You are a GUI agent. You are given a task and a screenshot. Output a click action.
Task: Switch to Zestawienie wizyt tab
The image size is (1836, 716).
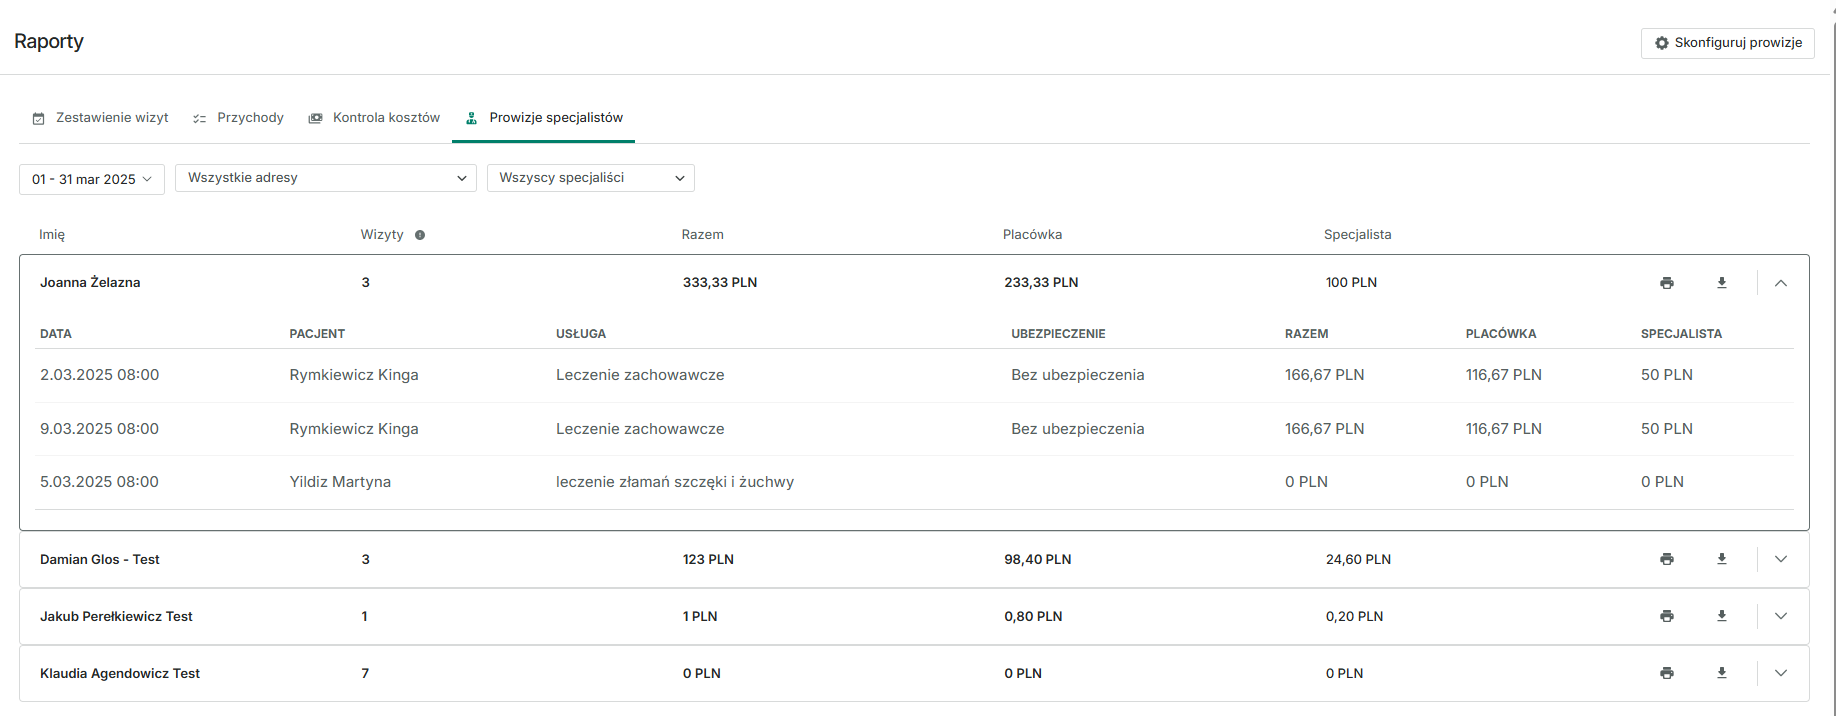(101, 118)
